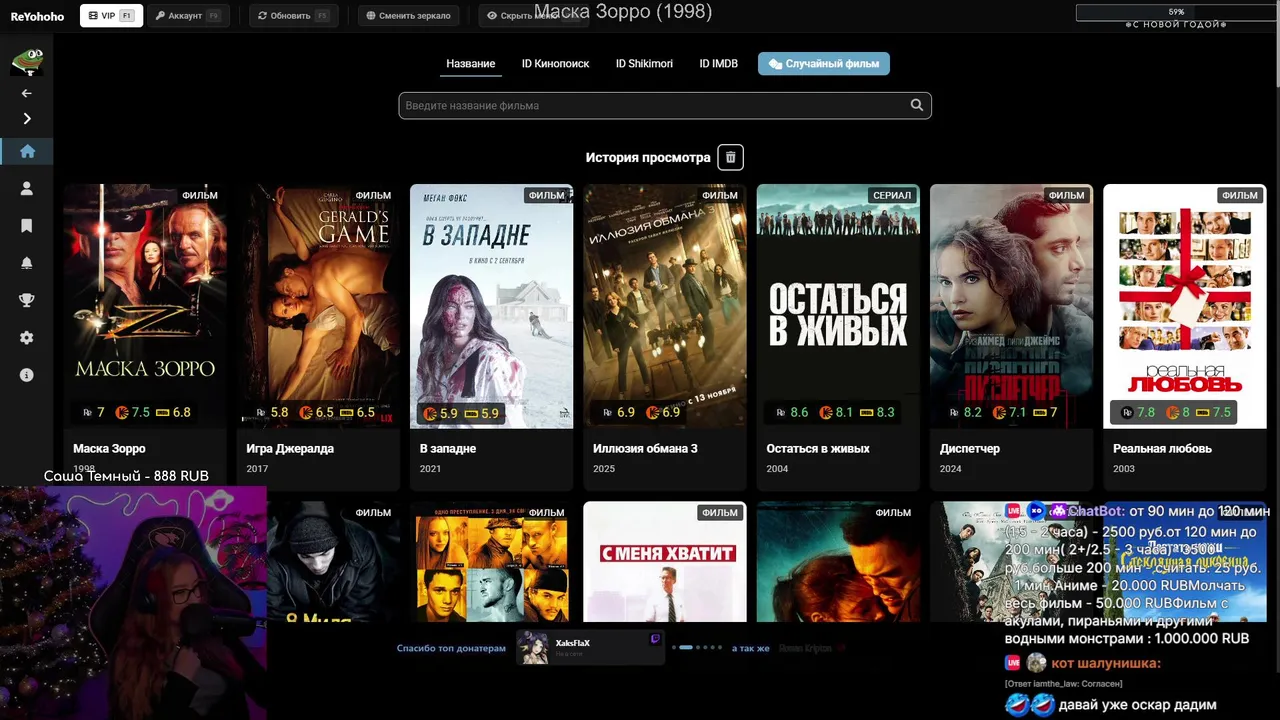The image size is (1280, 720).
Task: Select the ID IMDB tab
Action: coord(718,64)
